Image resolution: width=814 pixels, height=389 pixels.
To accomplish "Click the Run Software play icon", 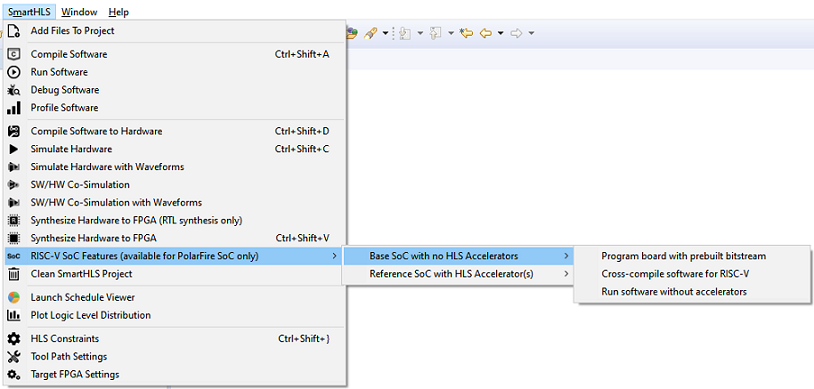I will click(x=14, y=72).
